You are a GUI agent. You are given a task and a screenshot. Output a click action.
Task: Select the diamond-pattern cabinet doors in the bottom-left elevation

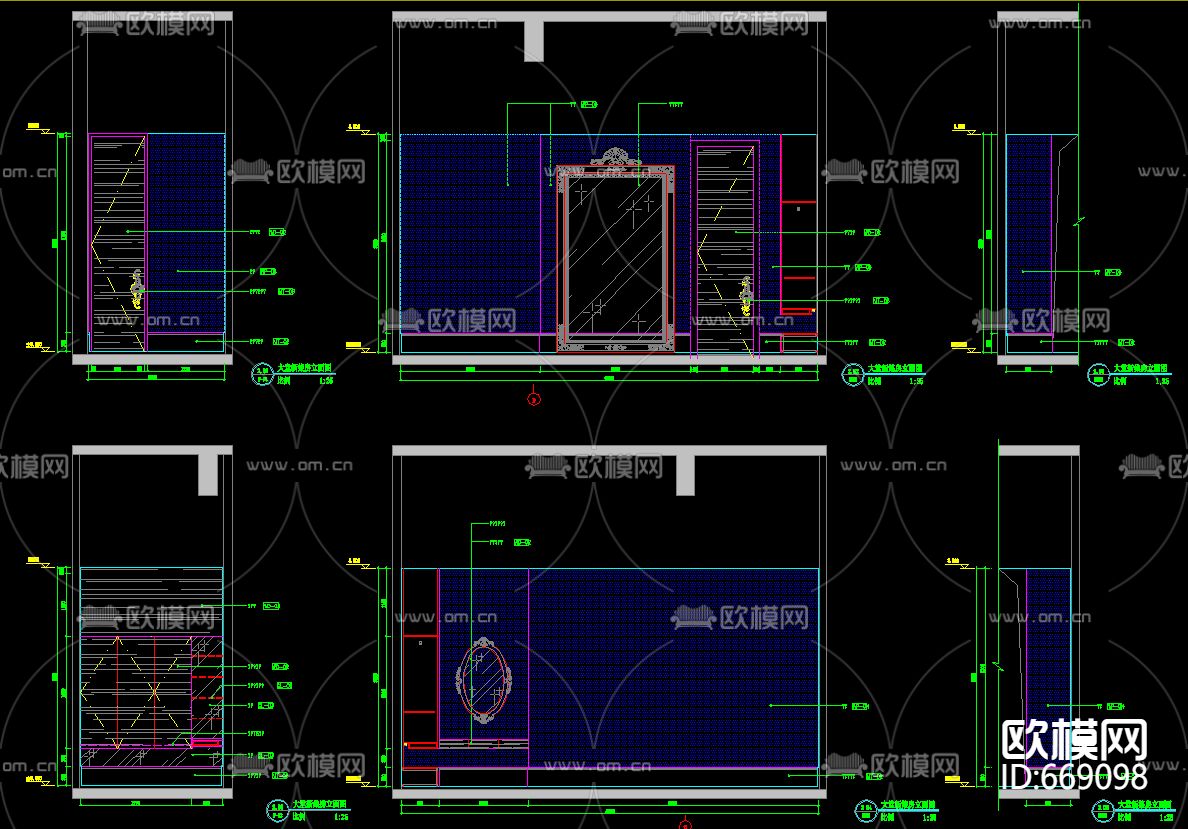point(136,691)
